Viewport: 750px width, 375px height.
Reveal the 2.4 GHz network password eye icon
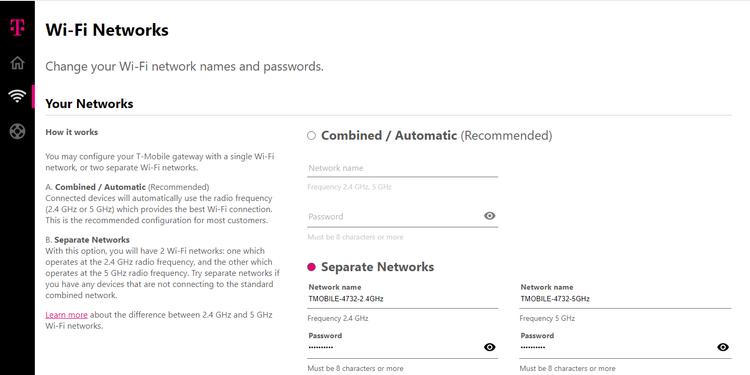[x=489, y=347]
